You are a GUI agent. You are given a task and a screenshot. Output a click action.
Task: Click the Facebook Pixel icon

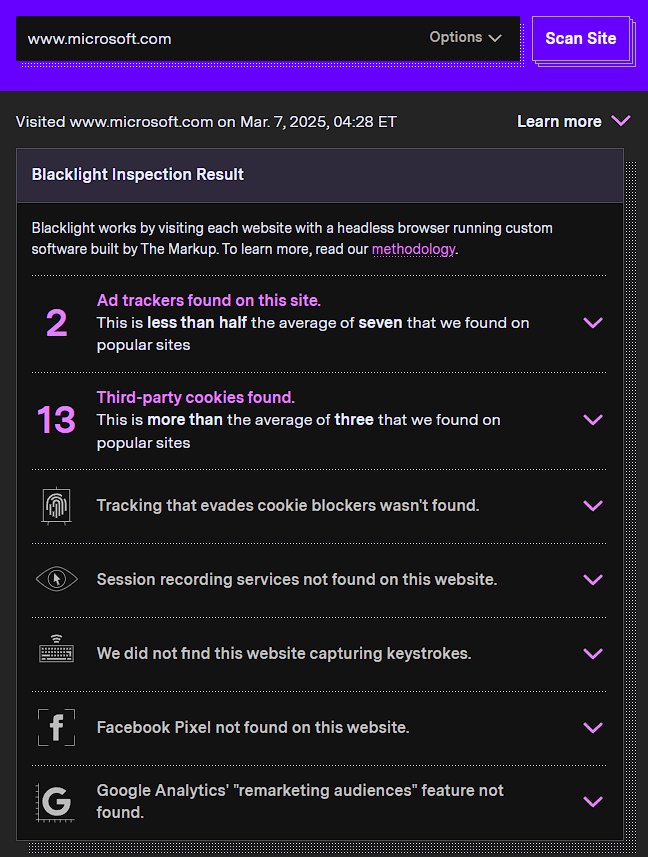click(x=56, y=727)
